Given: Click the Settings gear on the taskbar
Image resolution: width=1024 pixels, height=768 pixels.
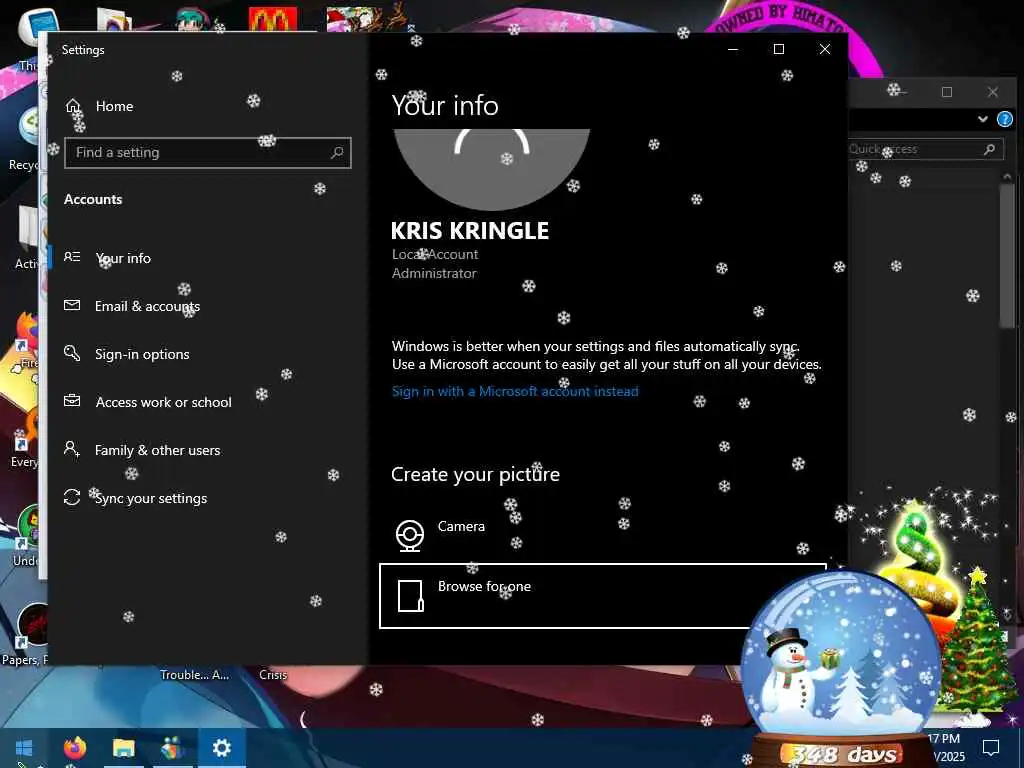Looking at the screenshot, I should tap(222, 748).
